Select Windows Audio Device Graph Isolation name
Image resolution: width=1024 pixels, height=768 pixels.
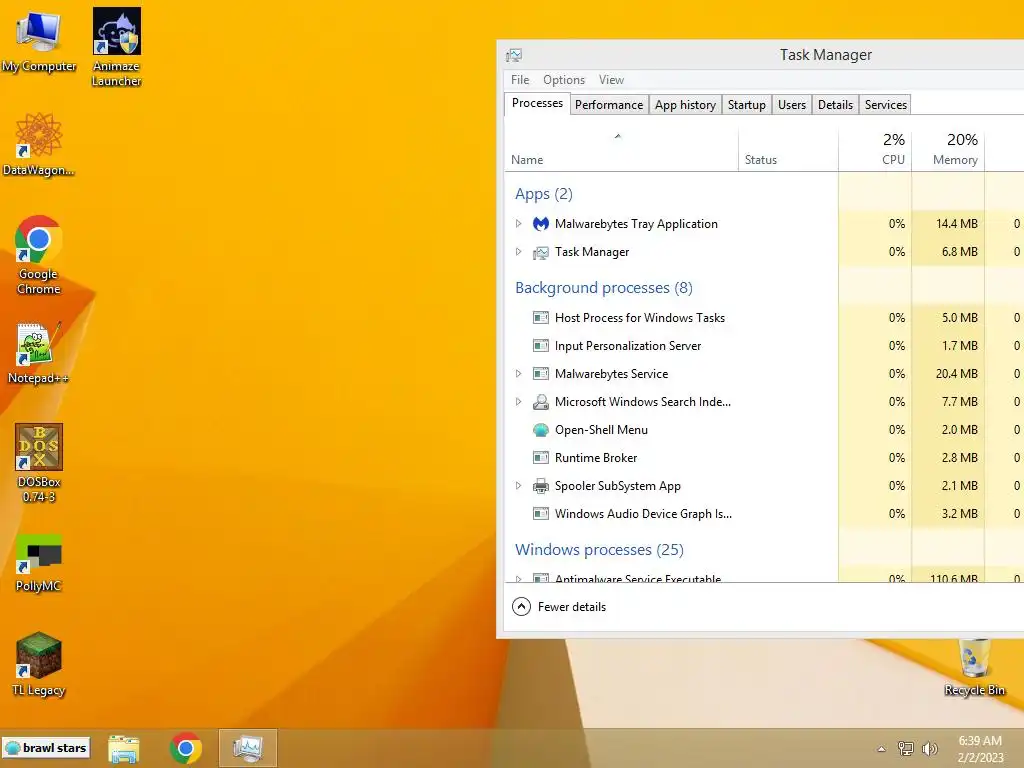(643, 514)
